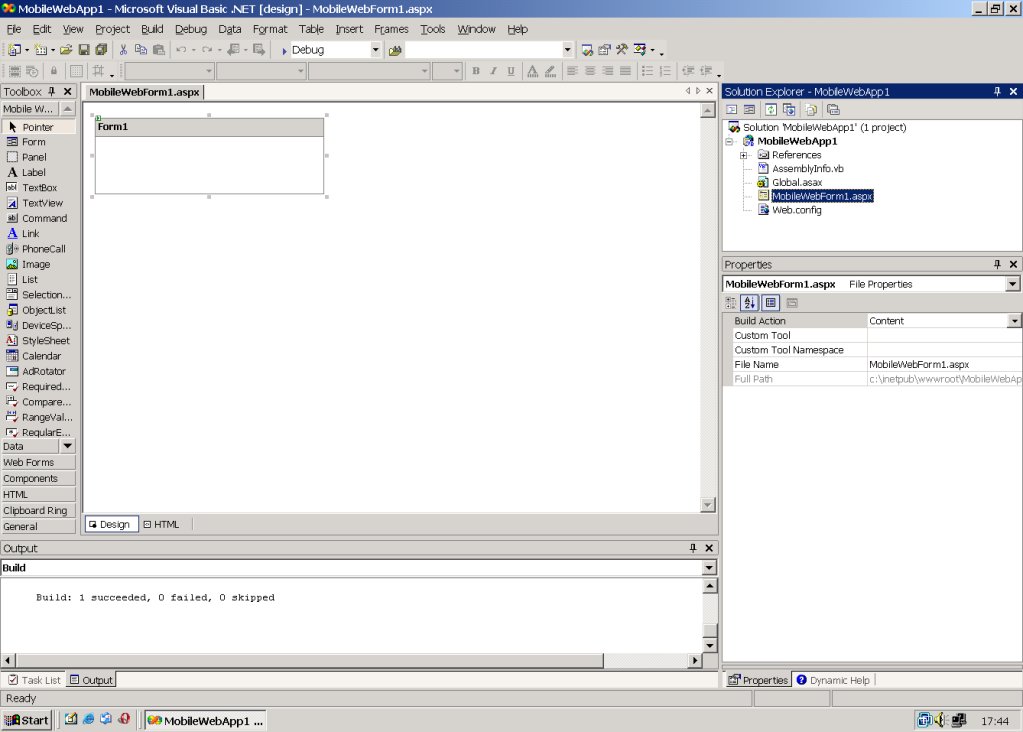
Task: Select the TextView control in the Toolbox
Action: pos(38,203)
